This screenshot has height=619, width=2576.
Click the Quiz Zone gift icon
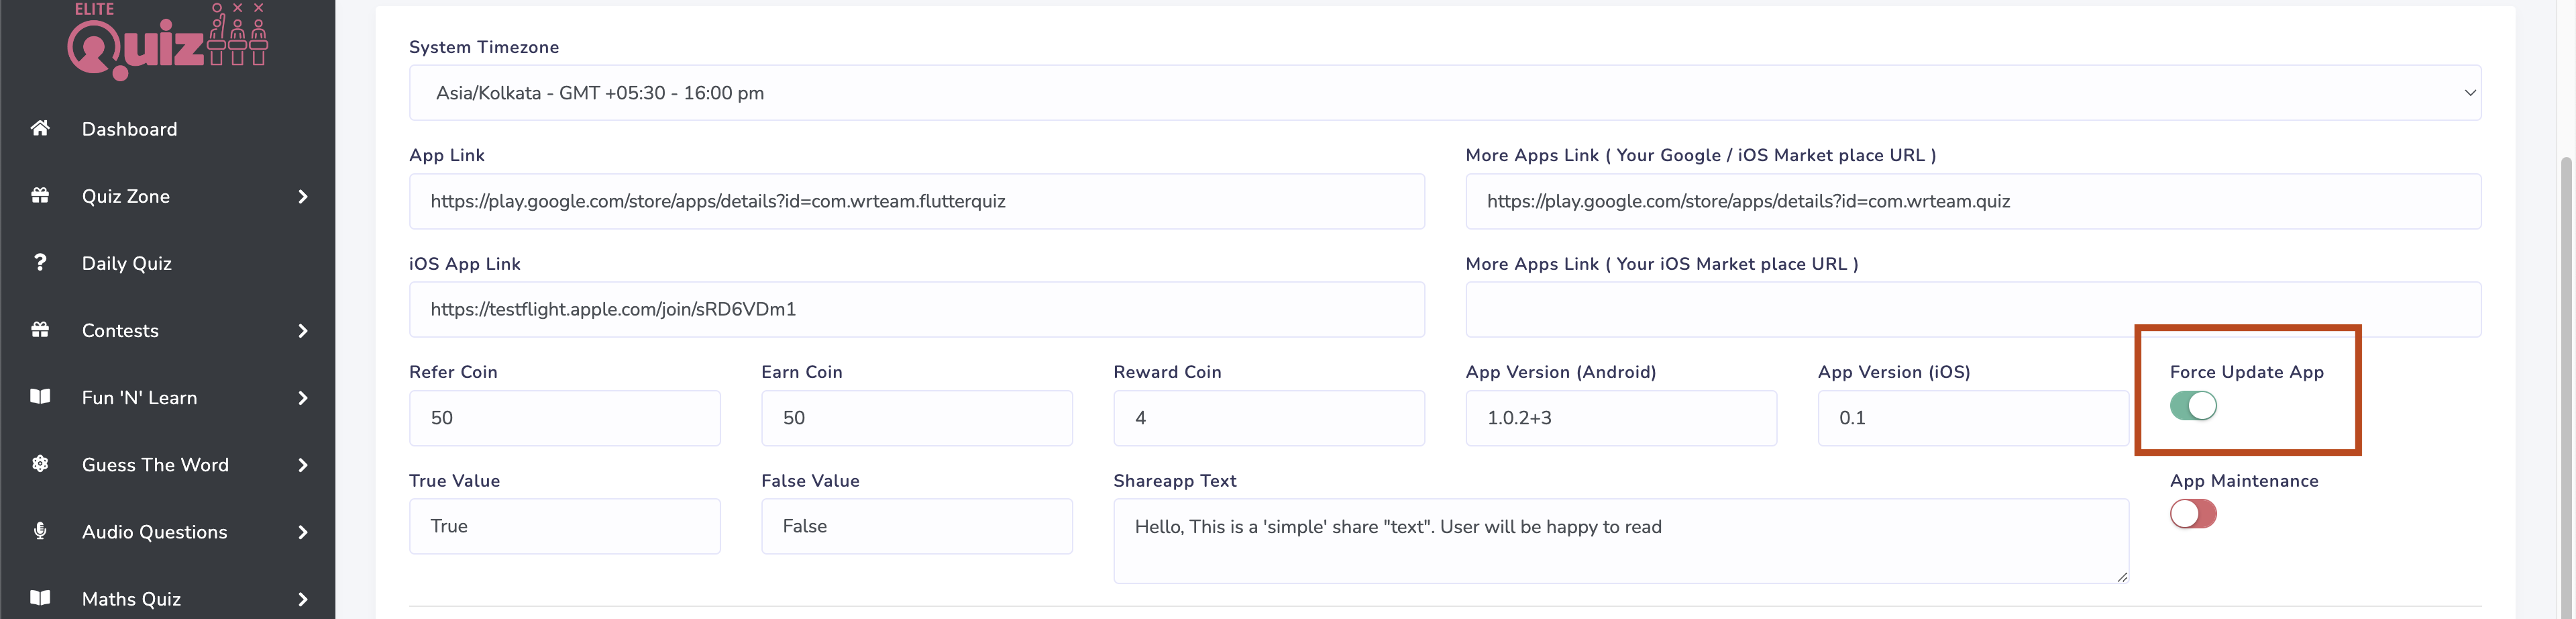(40, 195)
